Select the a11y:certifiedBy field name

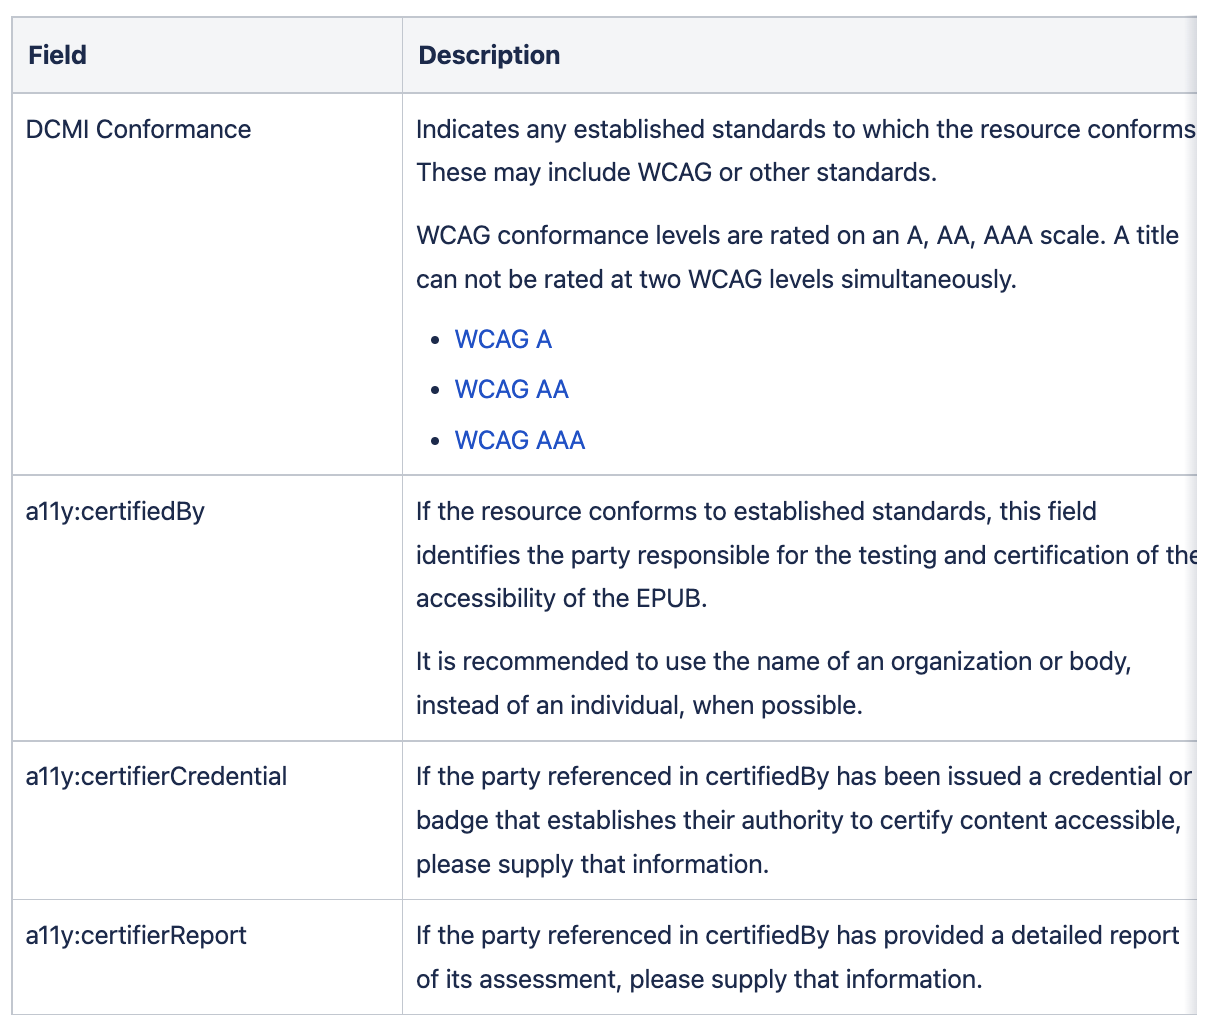tap(115, 512)
